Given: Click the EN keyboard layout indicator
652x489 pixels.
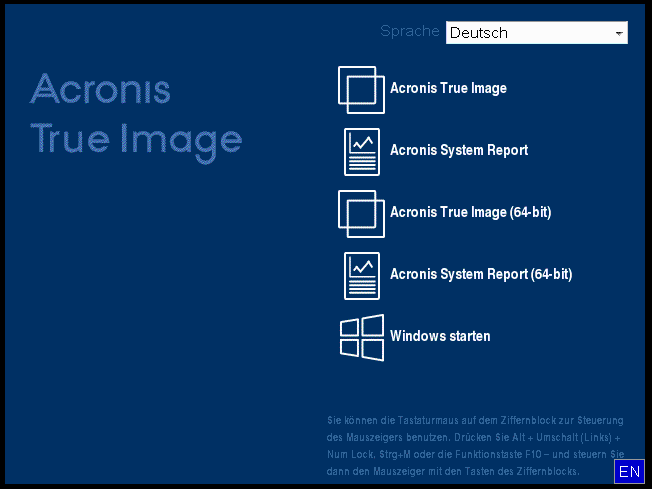Looking at the screenshot, I should [629, 471].
